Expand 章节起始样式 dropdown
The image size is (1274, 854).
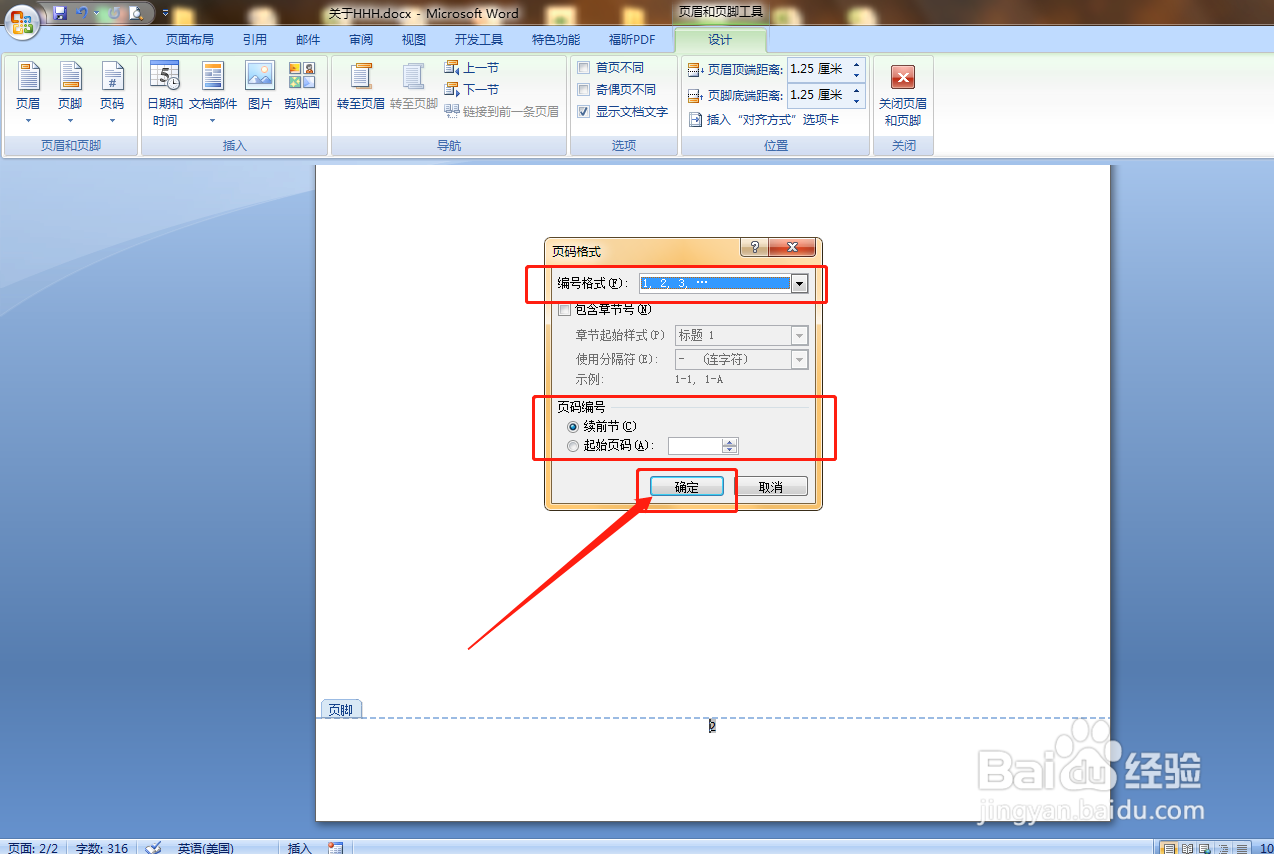click(x=799, y=336)
